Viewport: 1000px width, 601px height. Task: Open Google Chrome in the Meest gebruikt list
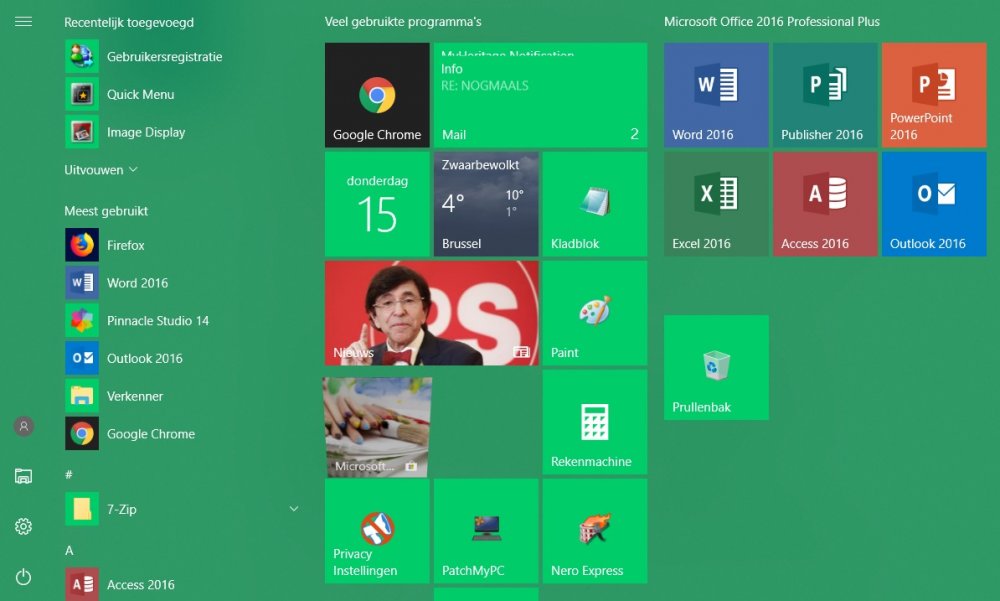tap(182, 434)
